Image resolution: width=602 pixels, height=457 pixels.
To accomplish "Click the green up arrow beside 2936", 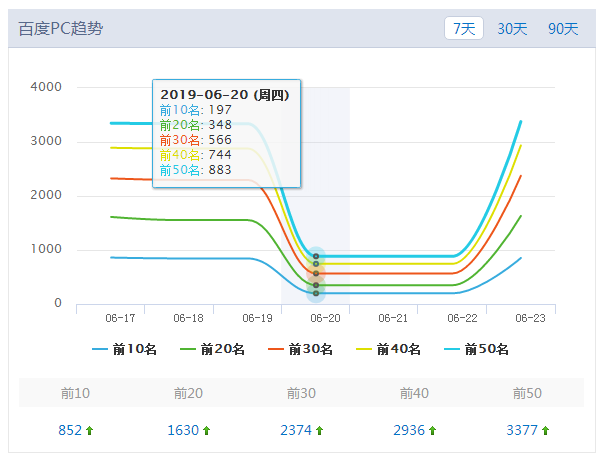I will click(x=432, y=431).
